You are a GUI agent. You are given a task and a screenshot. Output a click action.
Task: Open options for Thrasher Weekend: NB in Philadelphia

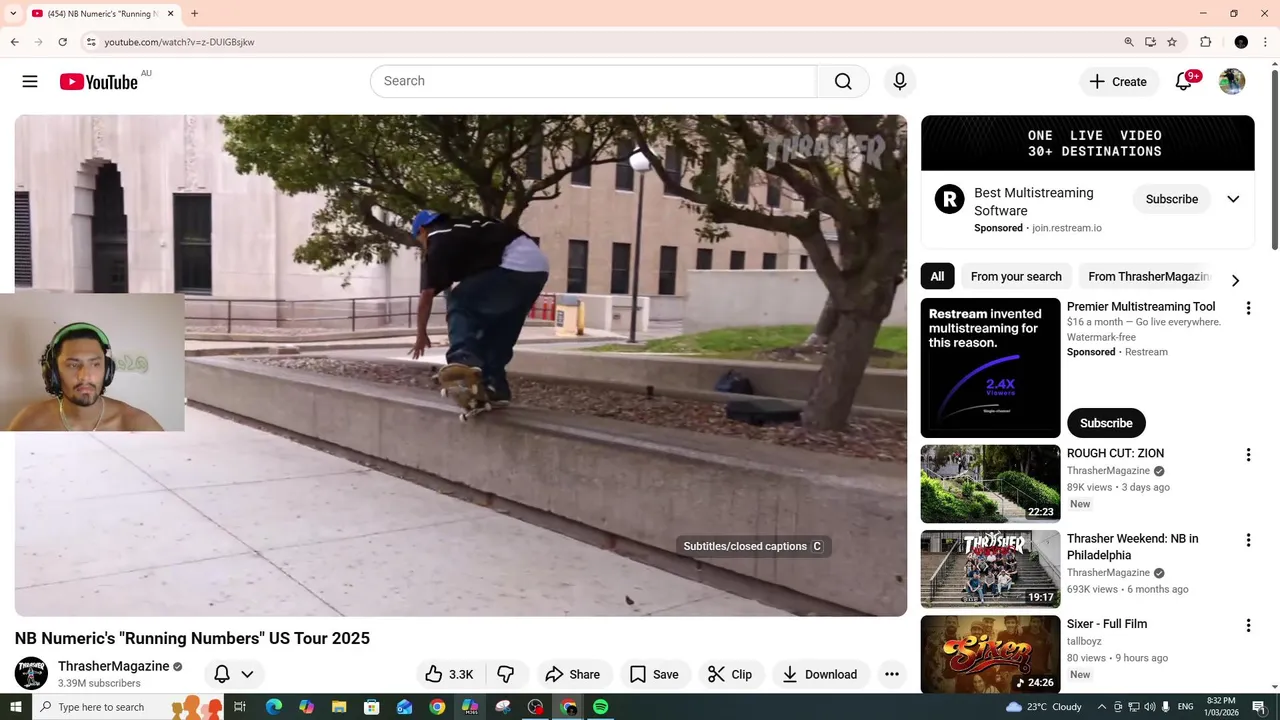click(1248, 540)
